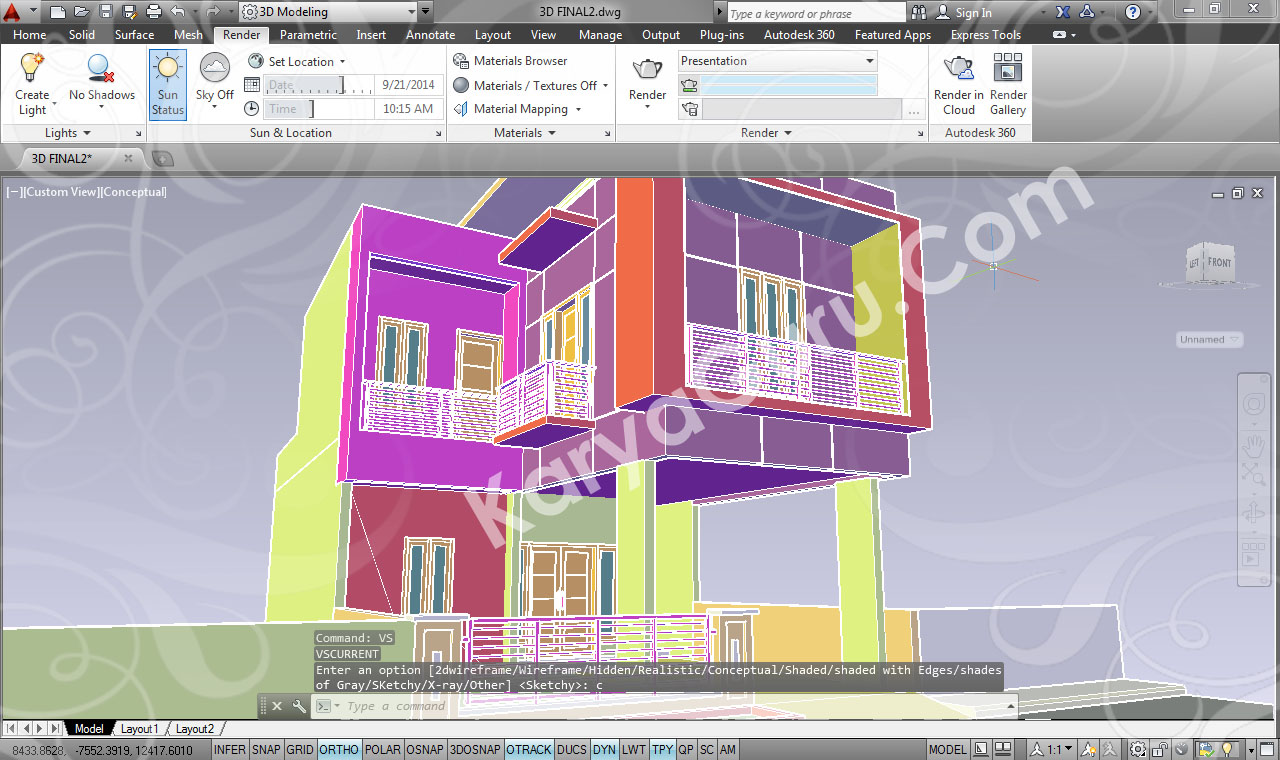Expand the Materials / Textures Off dropdown
The image size is (1280, 760).
tap(605, 86)
